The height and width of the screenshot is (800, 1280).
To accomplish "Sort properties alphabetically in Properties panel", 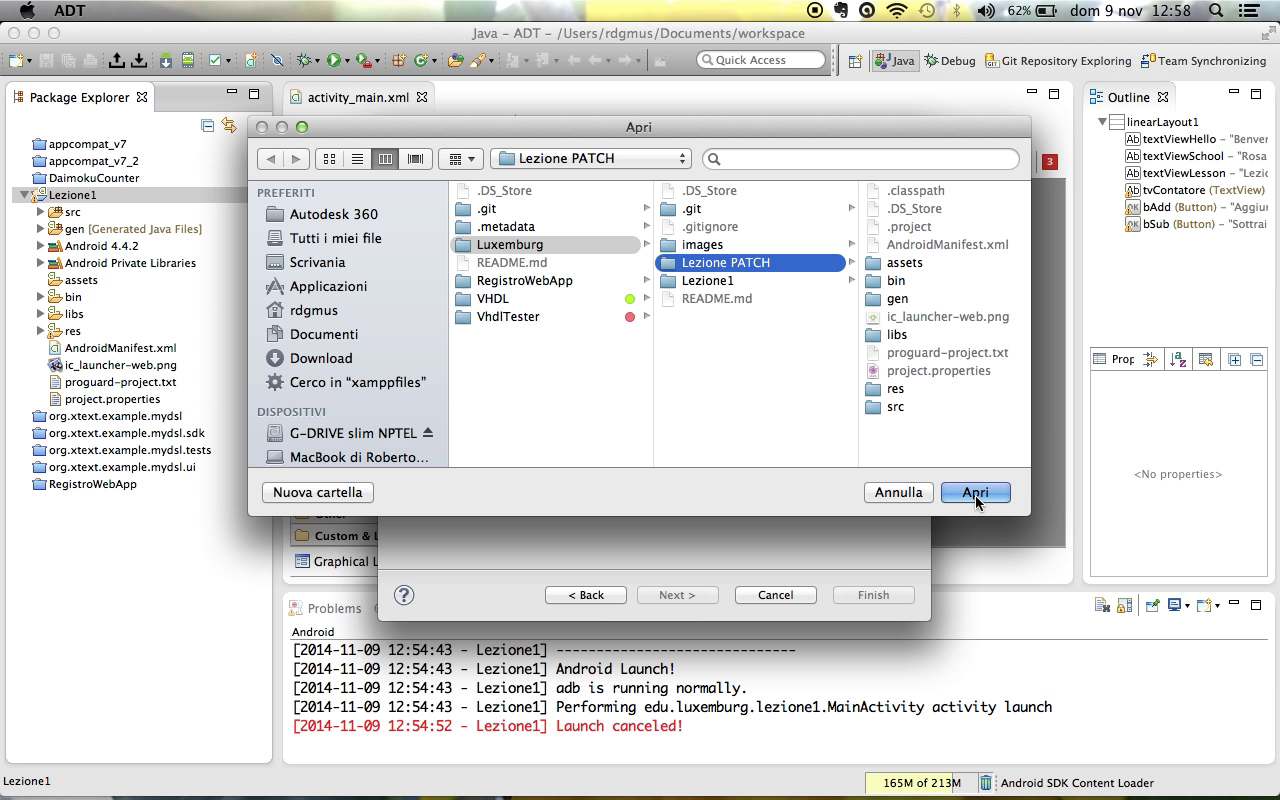I will coord(1178,359).
